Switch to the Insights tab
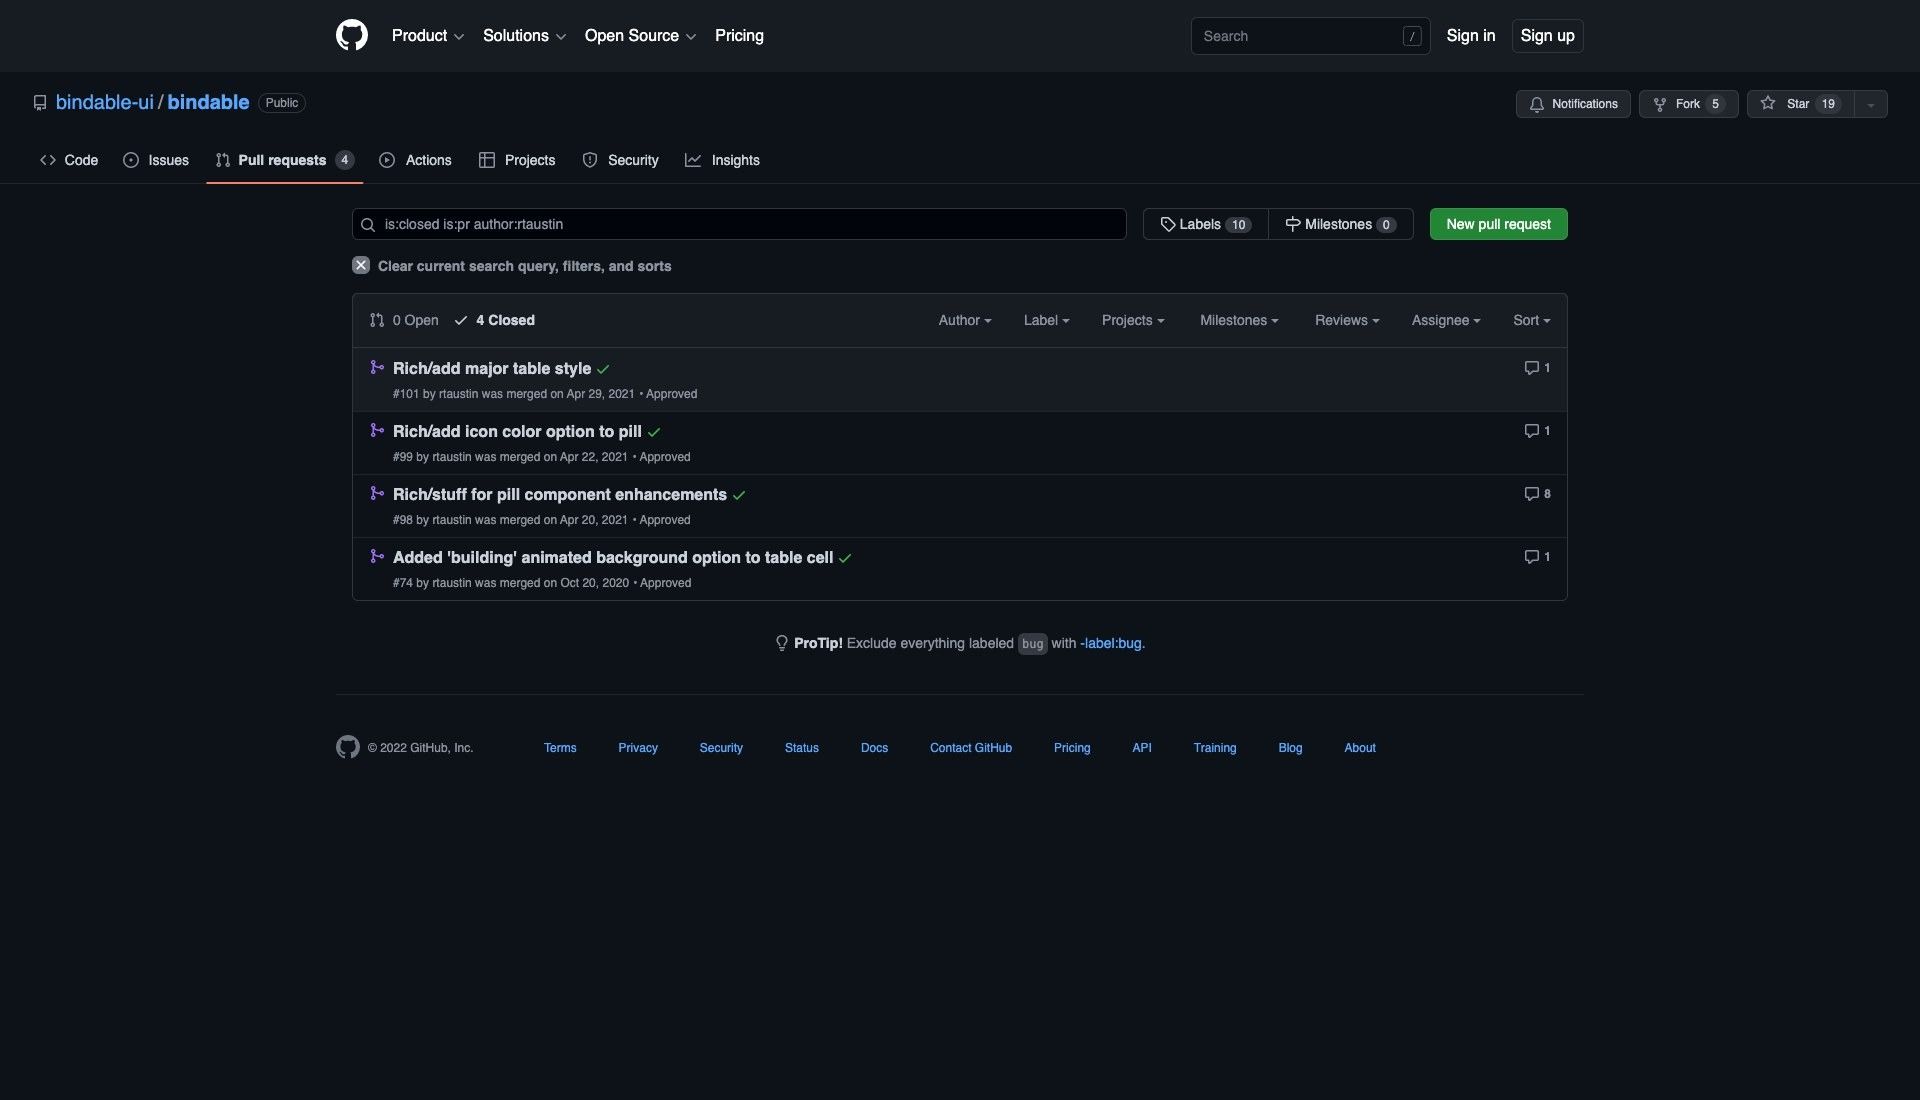Image resolution: width=1920 pixels, height=1100 pixels. coord(722,160)
